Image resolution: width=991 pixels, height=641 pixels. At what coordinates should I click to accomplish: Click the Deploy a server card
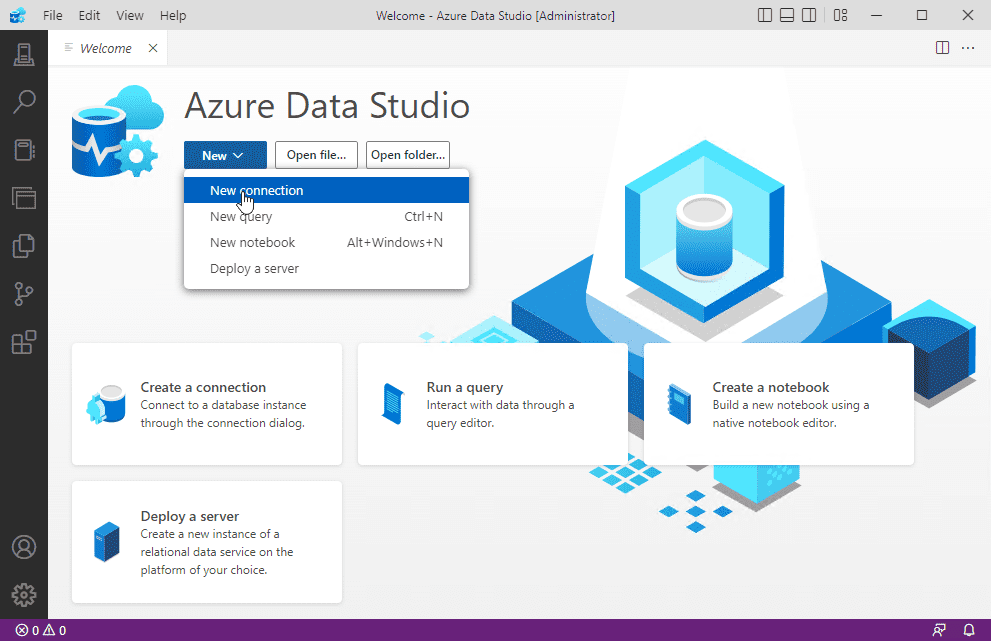207,542
